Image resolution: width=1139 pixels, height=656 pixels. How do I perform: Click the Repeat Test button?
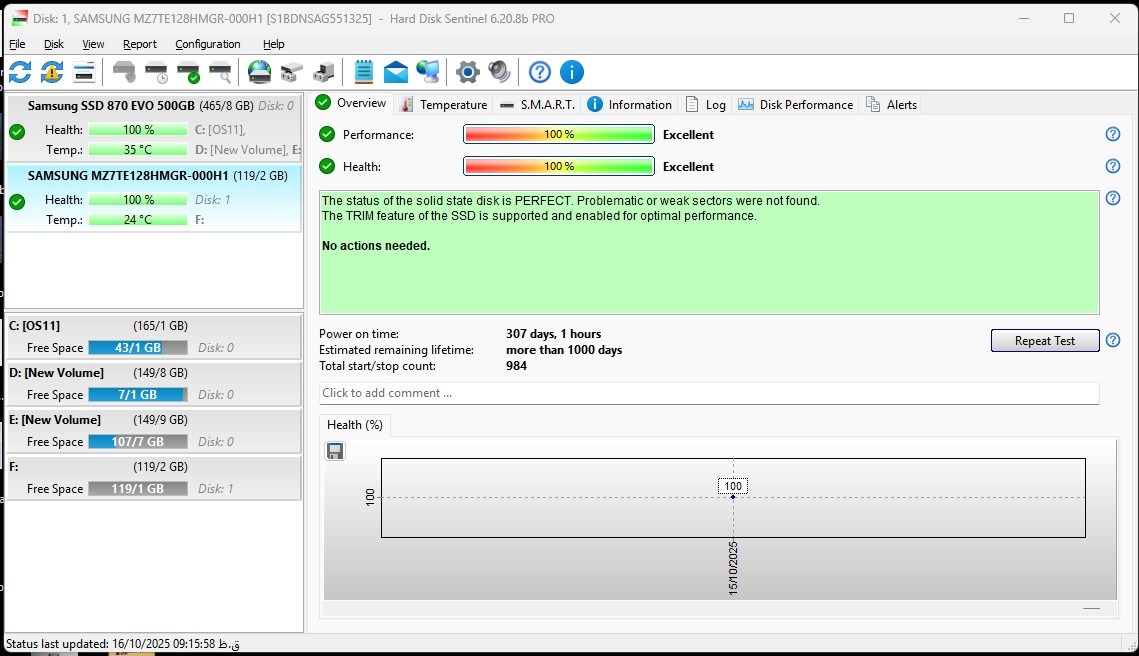(1044, 341)
